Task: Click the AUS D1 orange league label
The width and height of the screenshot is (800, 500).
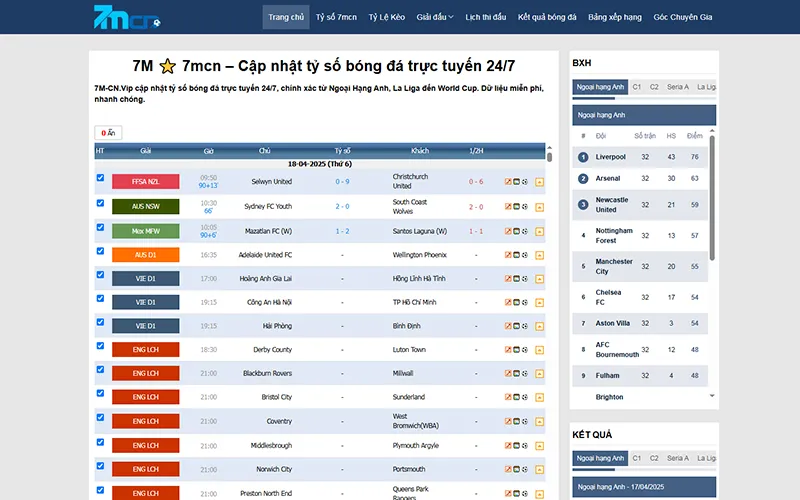Action: pyautogui.click(x=145, y=255)
